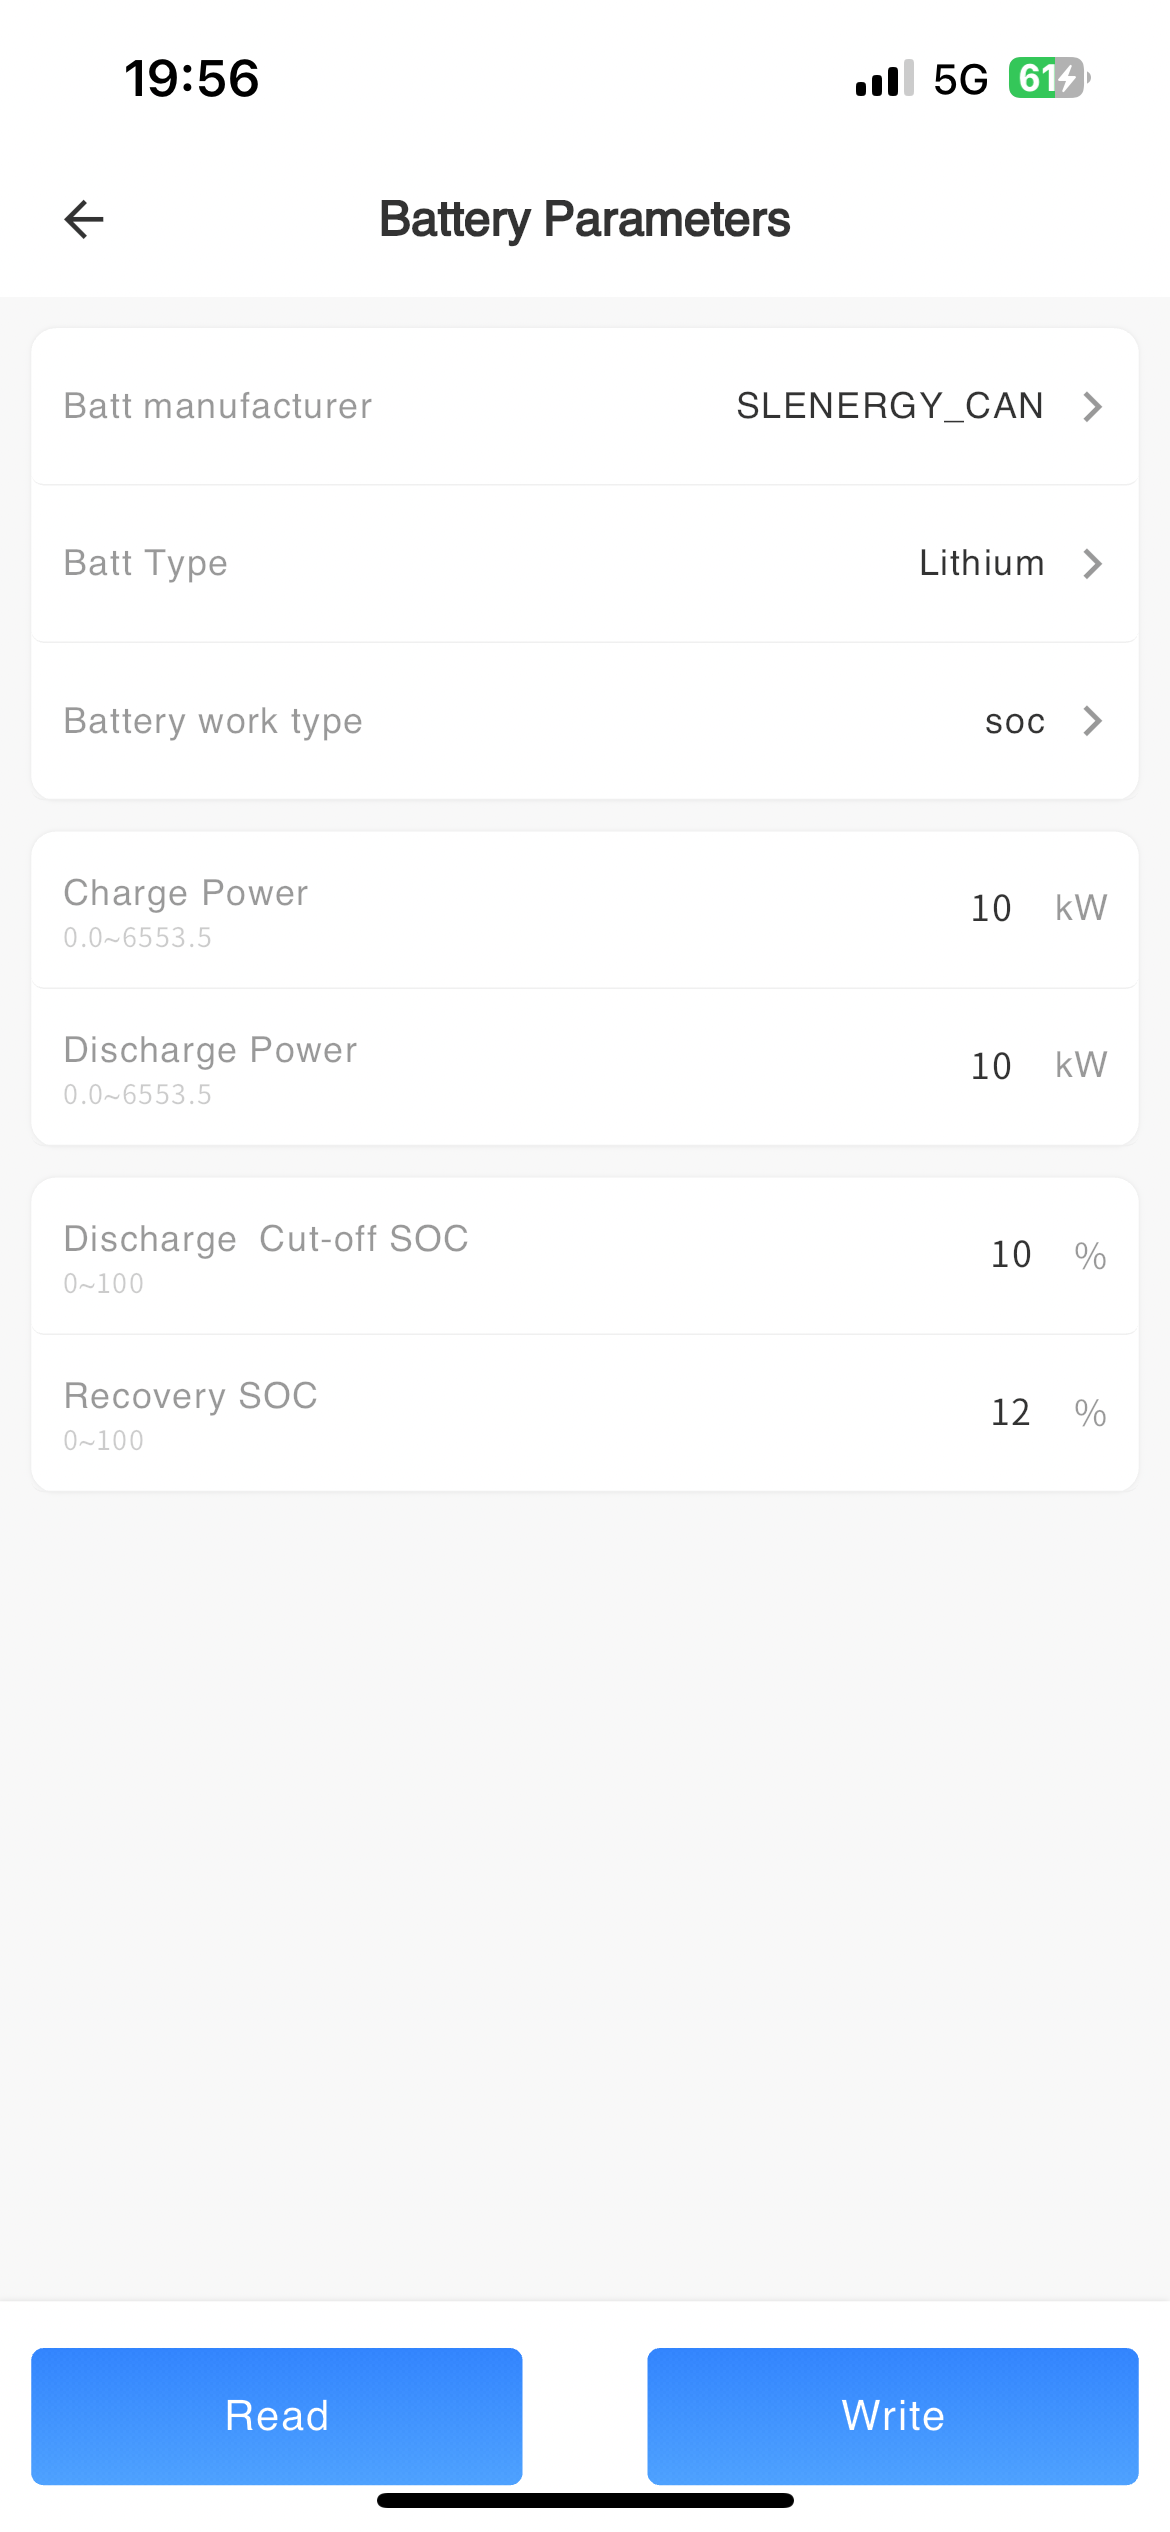Edit Discharge Cut-off SOC value
This screenshot has height=2532, width=1170.
coord(1010,1254)
